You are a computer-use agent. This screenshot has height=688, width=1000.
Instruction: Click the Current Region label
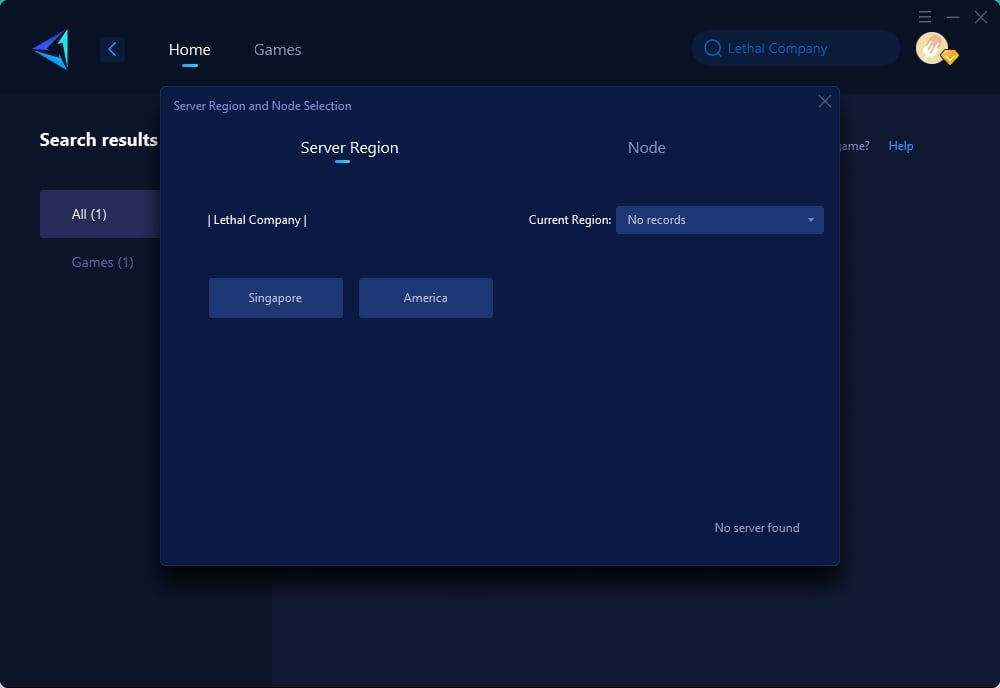click(x=570, y=220)
